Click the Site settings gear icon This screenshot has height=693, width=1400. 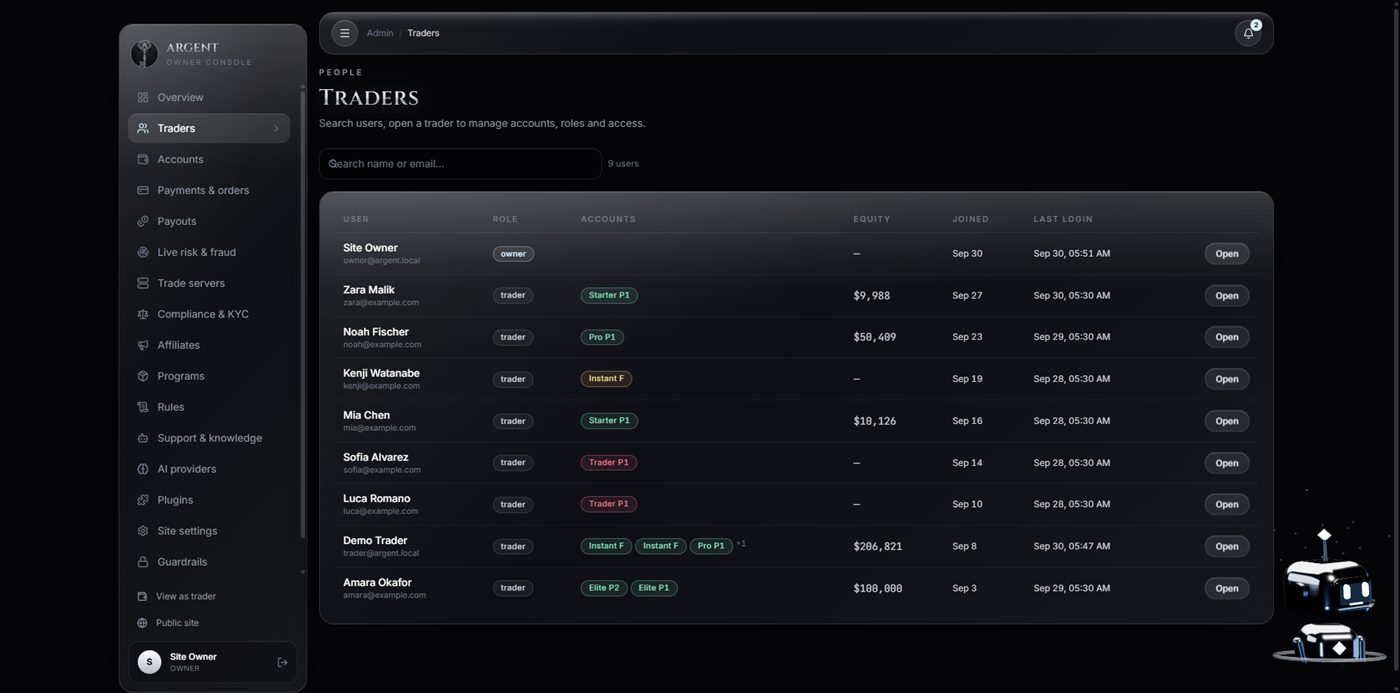tap(143, 531)
